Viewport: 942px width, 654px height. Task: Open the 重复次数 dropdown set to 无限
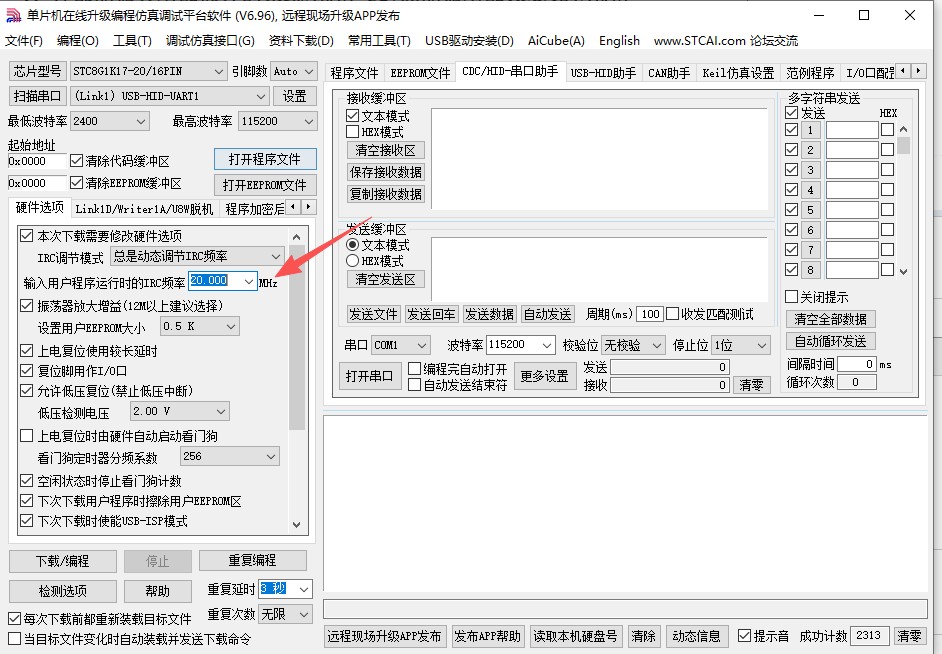(283, 614)
